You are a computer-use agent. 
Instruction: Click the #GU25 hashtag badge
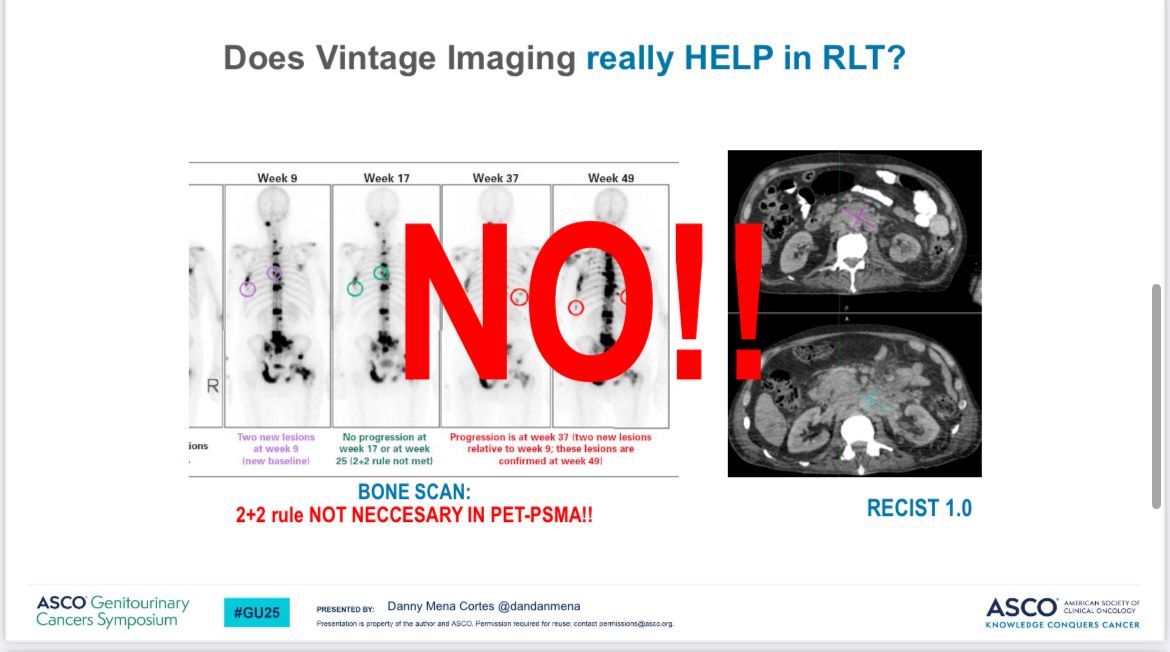[257, 612]
